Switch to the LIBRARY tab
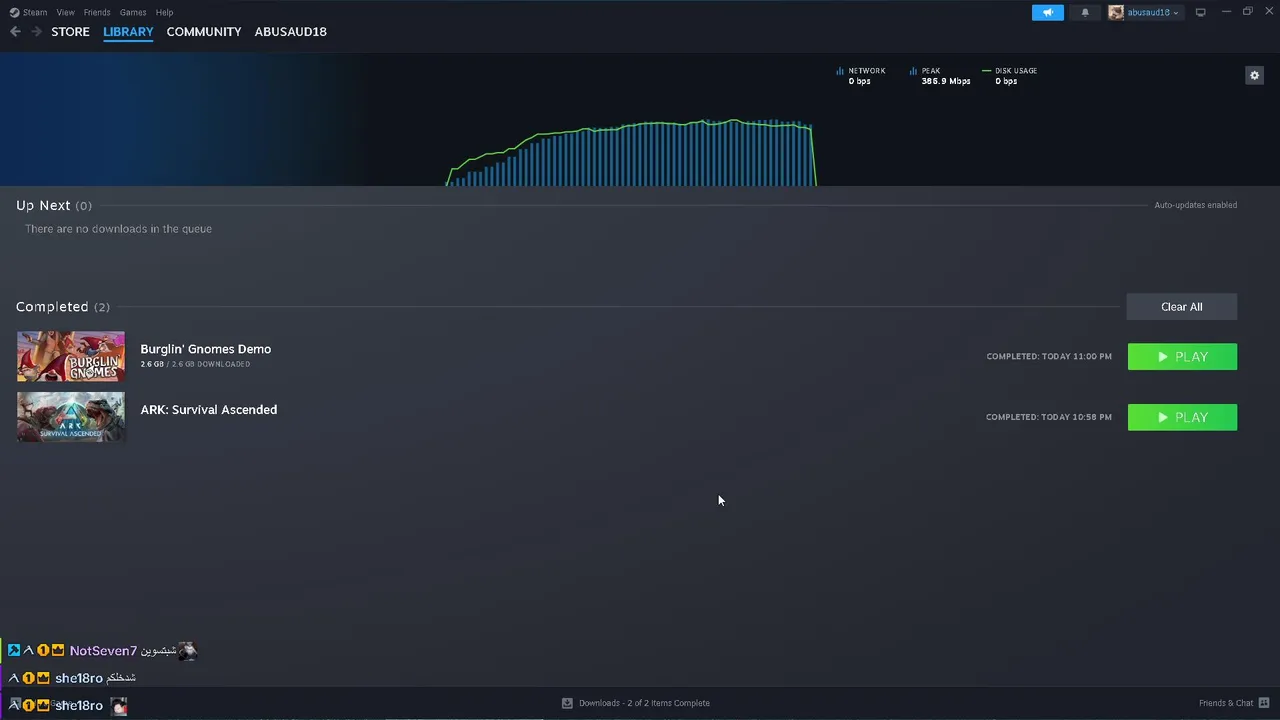This screenshot has height=720, width=1280. pos(128,32)
